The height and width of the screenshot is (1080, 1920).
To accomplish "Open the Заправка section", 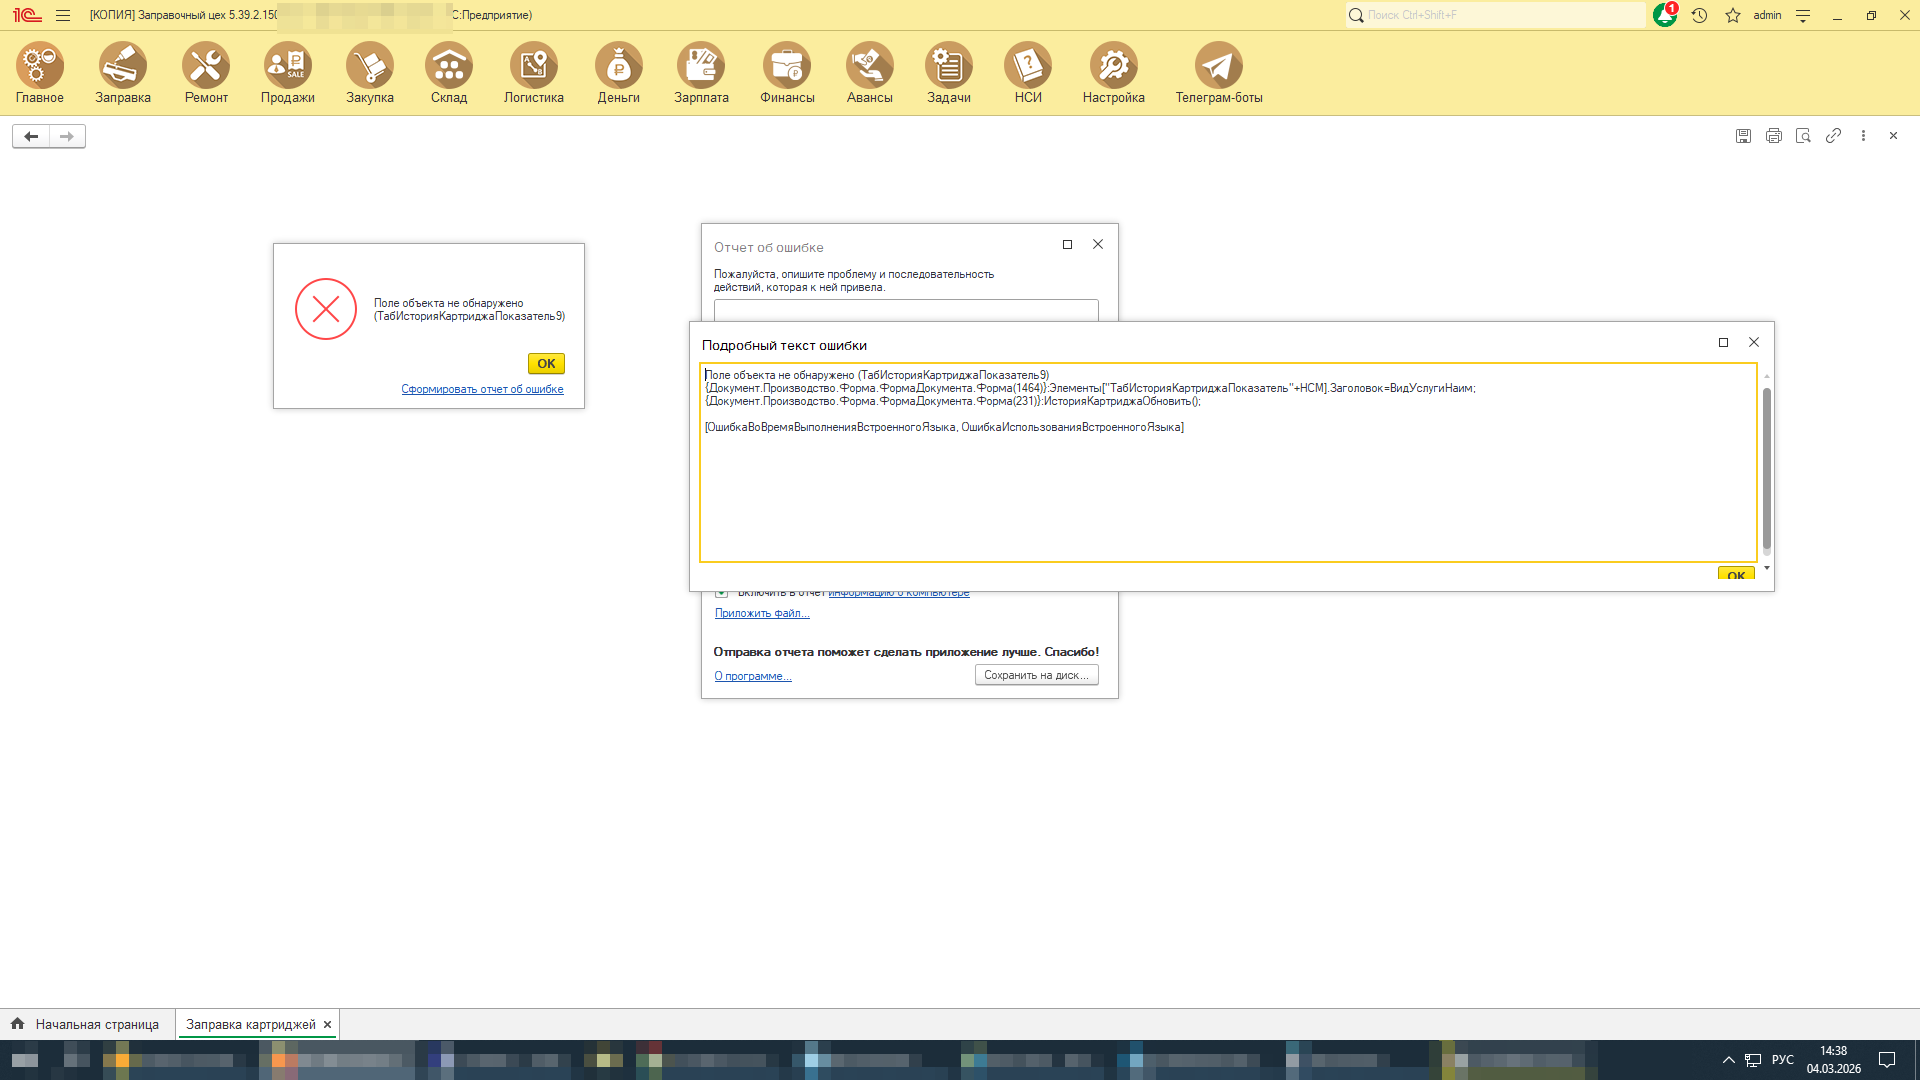I will pyautogui.click(x=123, y=73).
